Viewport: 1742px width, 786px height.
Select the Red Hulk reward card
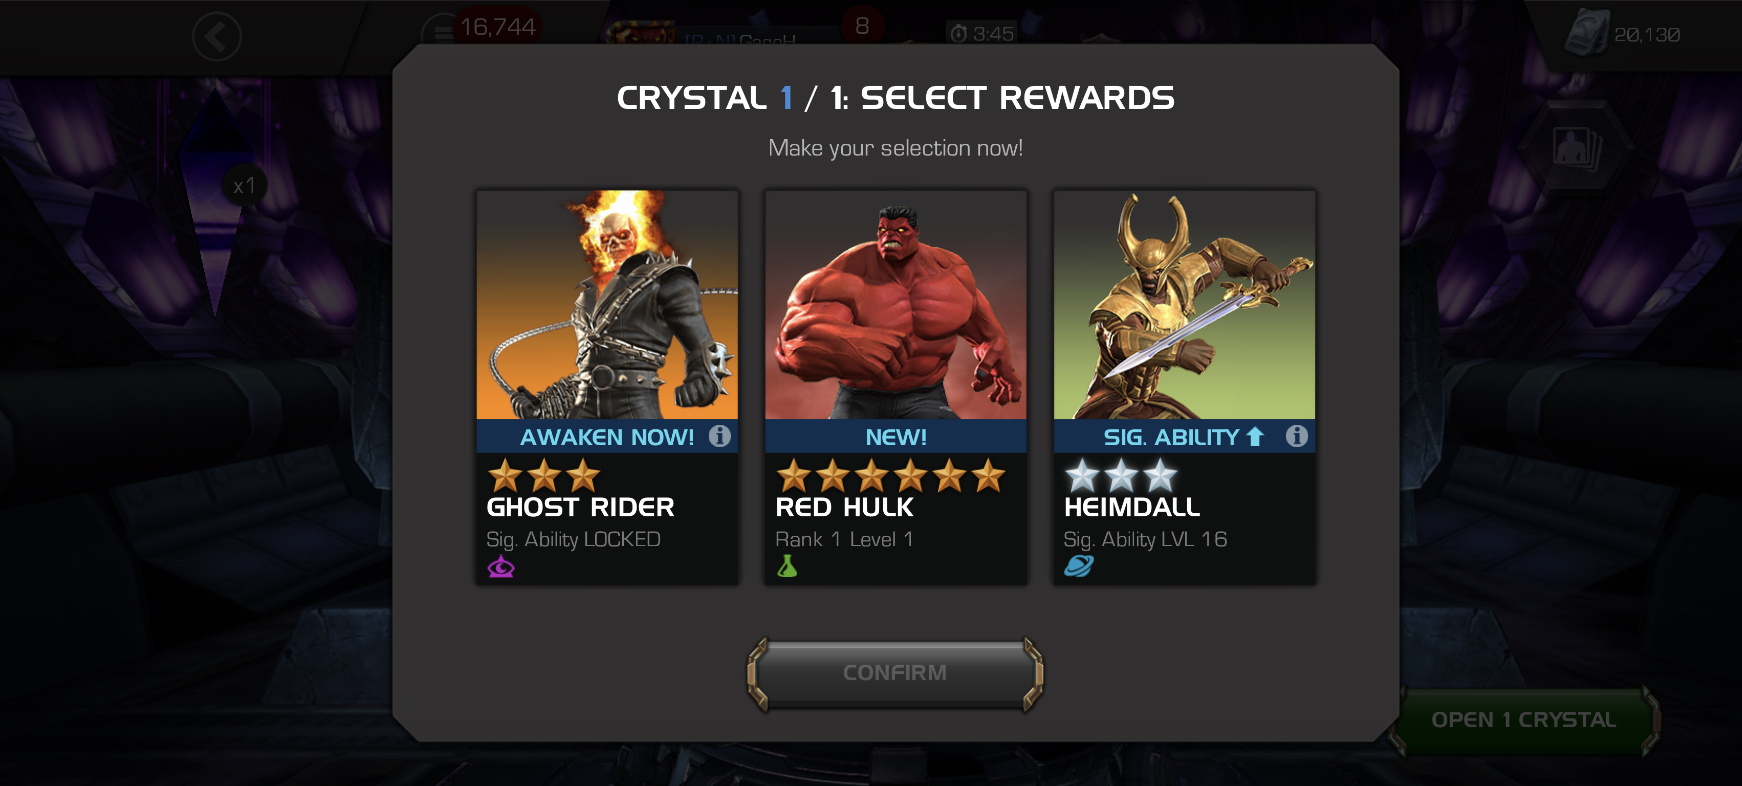[896, 388]
